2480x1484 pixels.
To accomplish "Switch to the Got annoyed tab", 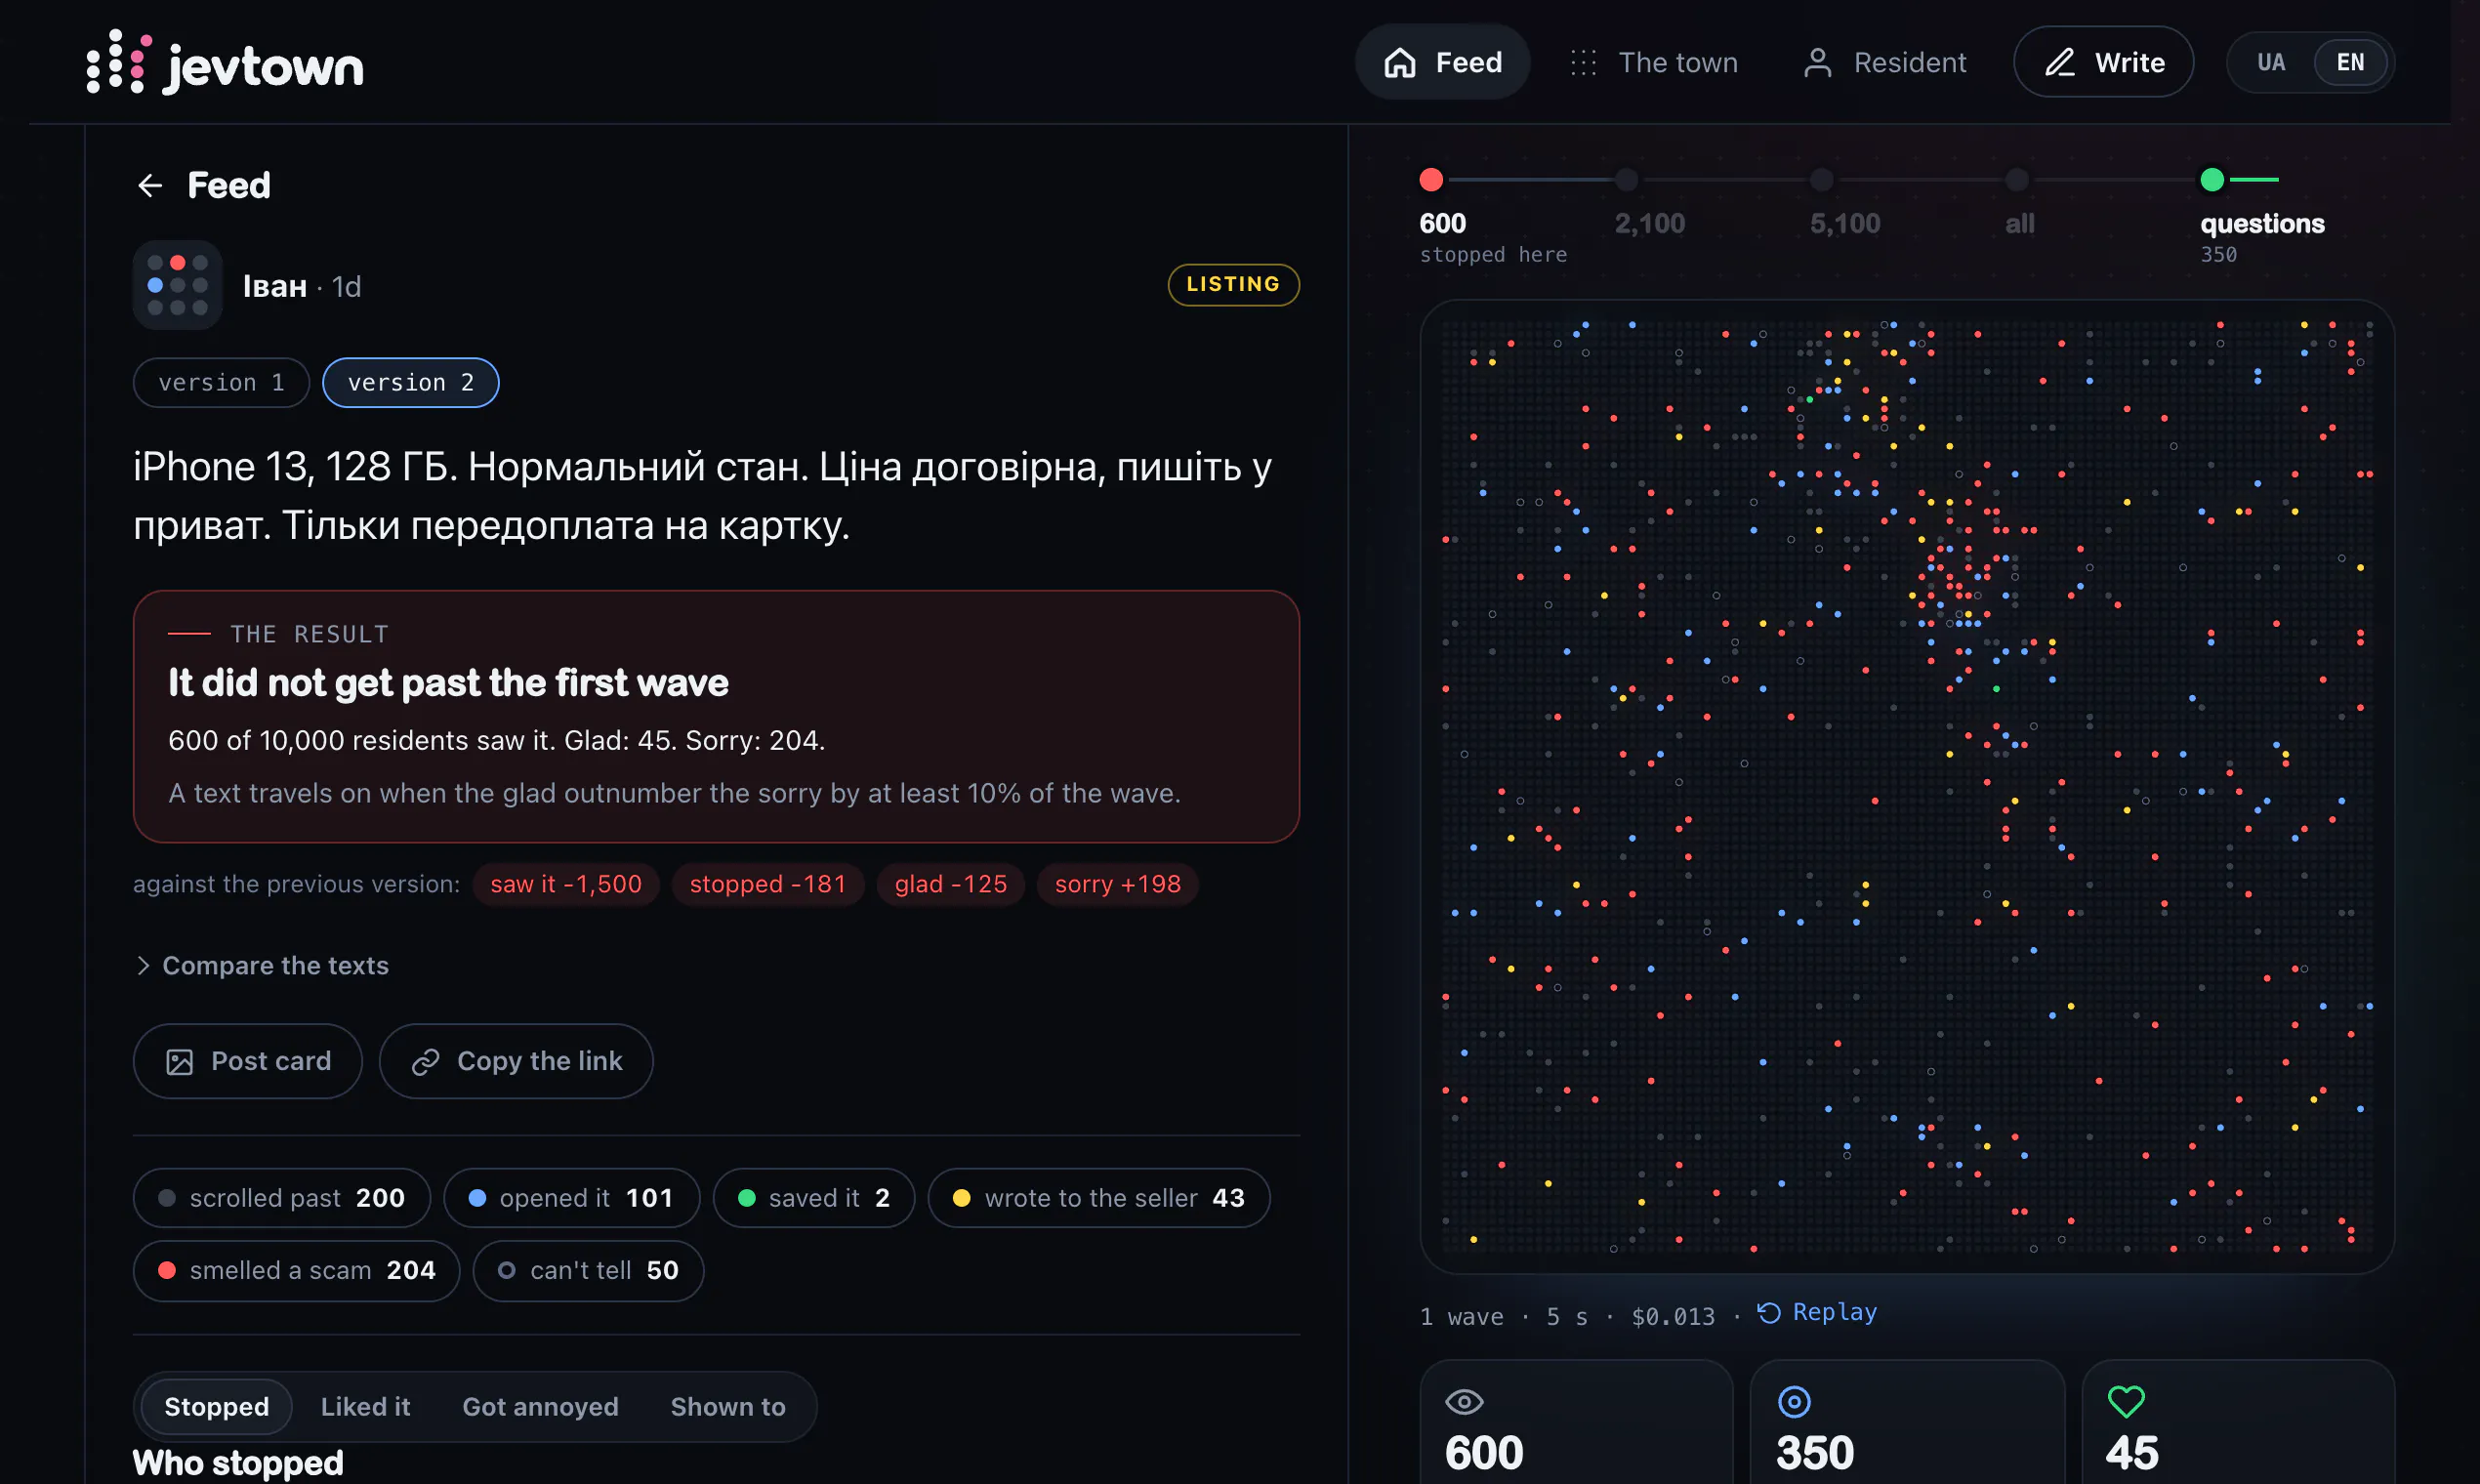I will 540,1406.
